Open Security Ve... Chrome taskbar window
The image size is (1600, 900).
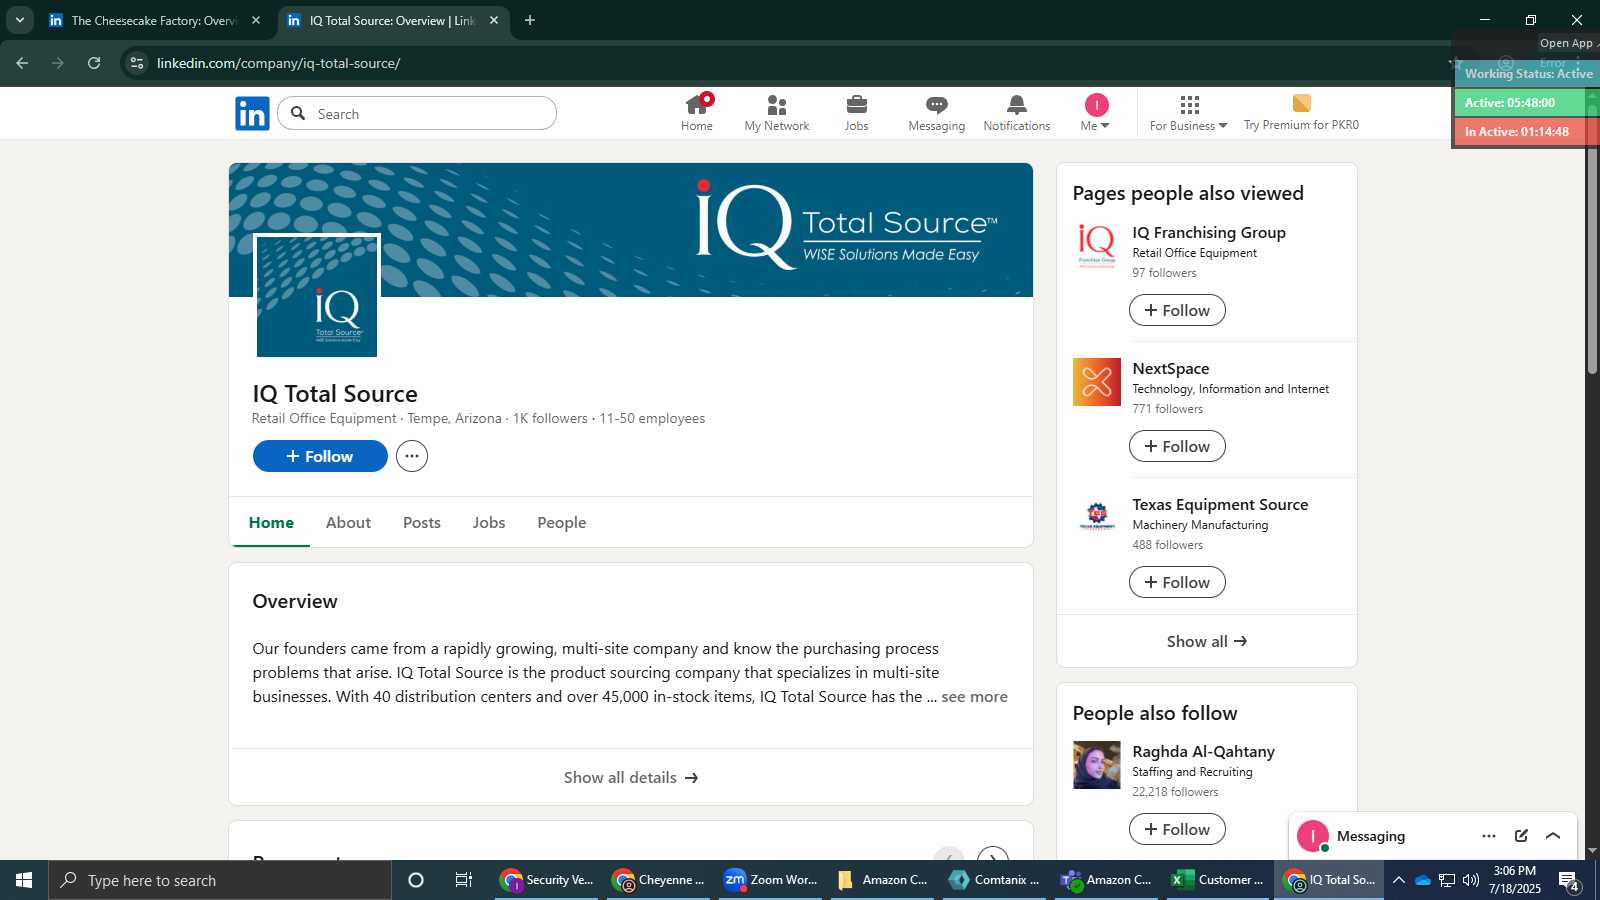[x=547, y=880]
